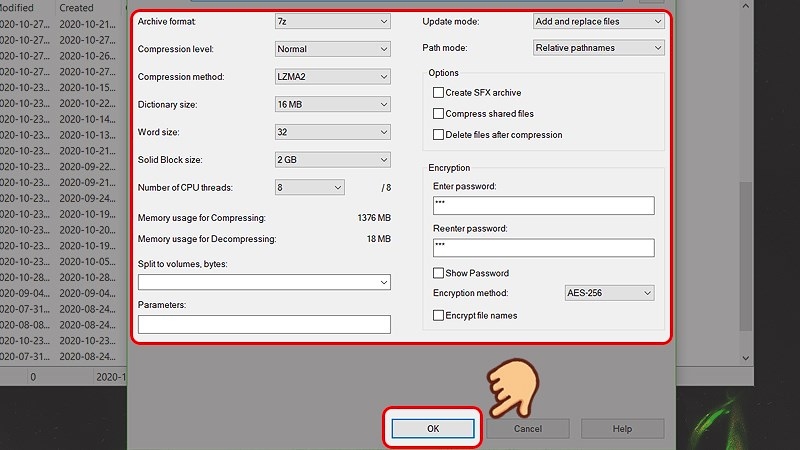Open the Solid Block size dropdown
Screen dimensions: 800x450
click(x=333, y=160)
